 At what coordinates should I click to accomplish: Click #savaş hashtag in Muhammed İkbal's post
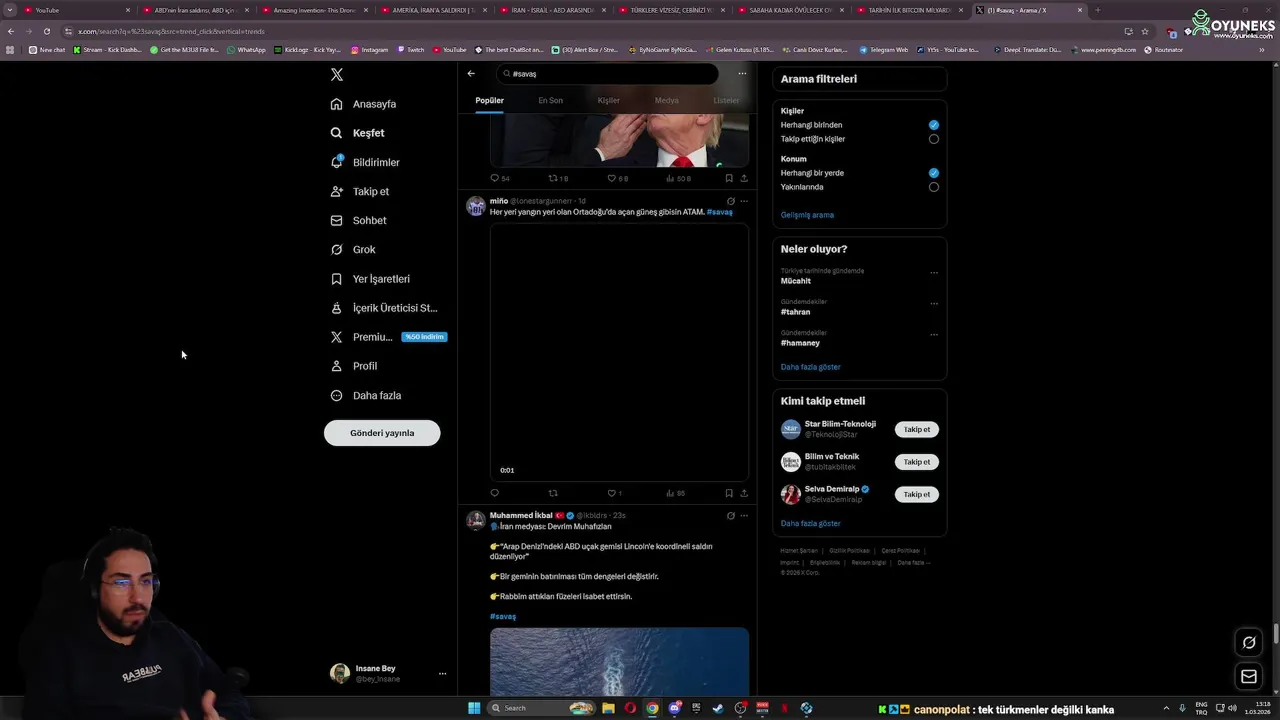pyautogui.click(x=503, y=616)
